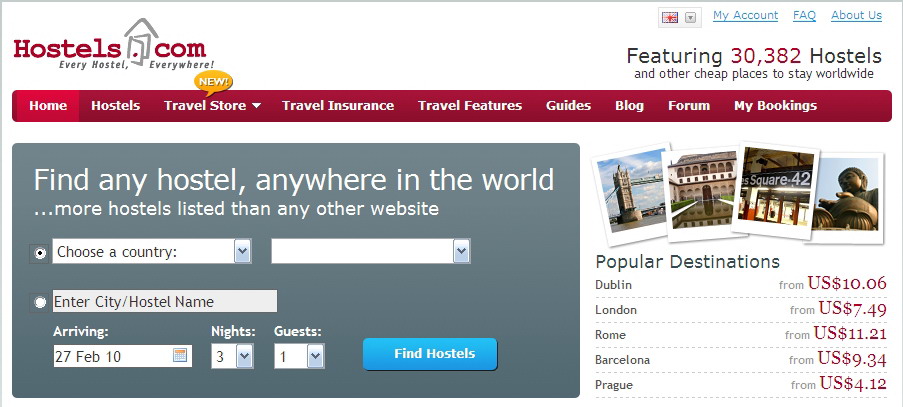Open the My Account link
Screen dimensions: 903x407
745,16
